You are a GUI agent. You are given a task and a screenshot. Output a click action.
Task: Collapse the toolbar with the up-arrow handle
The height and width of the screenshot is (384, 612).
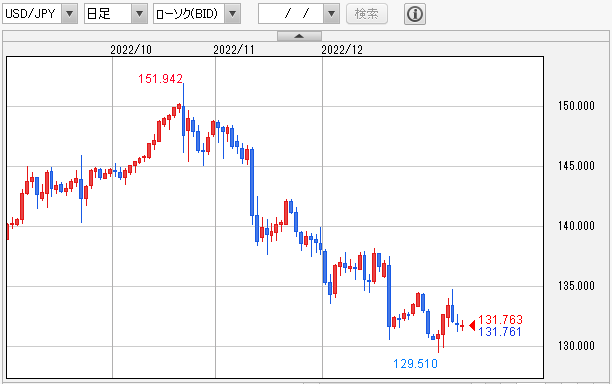(299, 36)
